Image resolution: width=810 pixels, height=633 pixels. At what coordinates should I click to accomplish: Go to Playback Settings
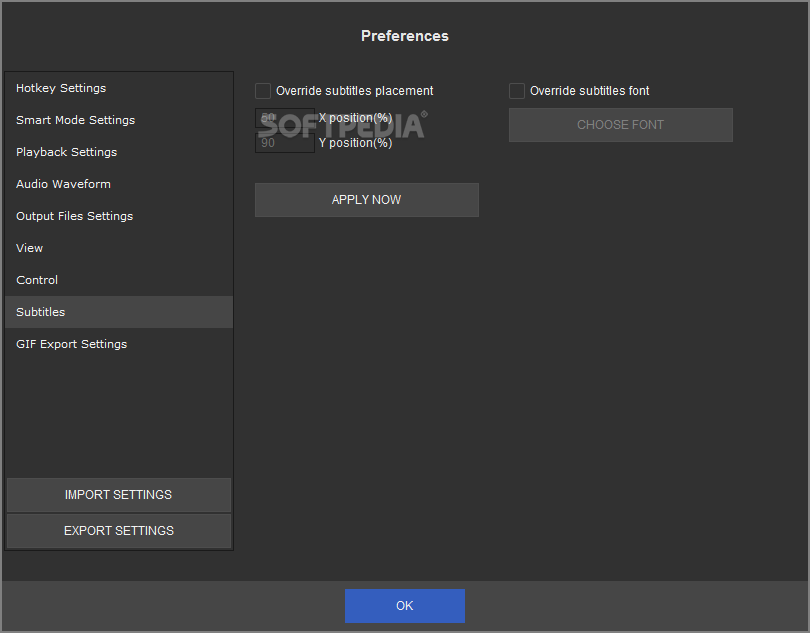[x=119, y=152]
